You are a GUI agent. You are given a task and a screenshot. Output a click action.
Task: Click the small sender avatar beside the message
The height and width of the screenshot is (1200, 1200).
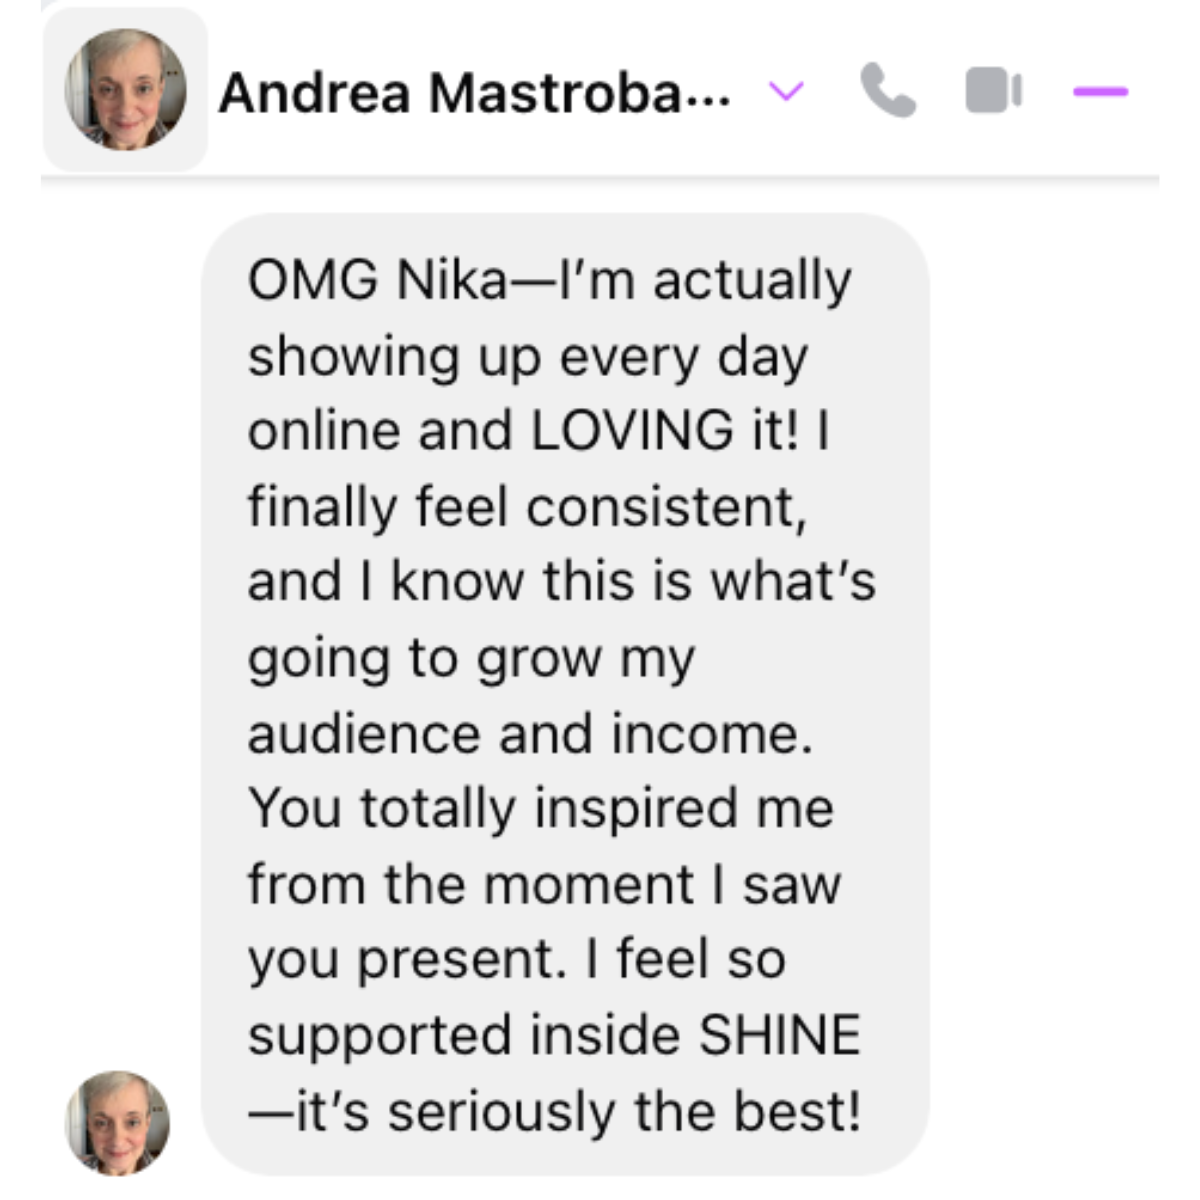pos(117,1123)
